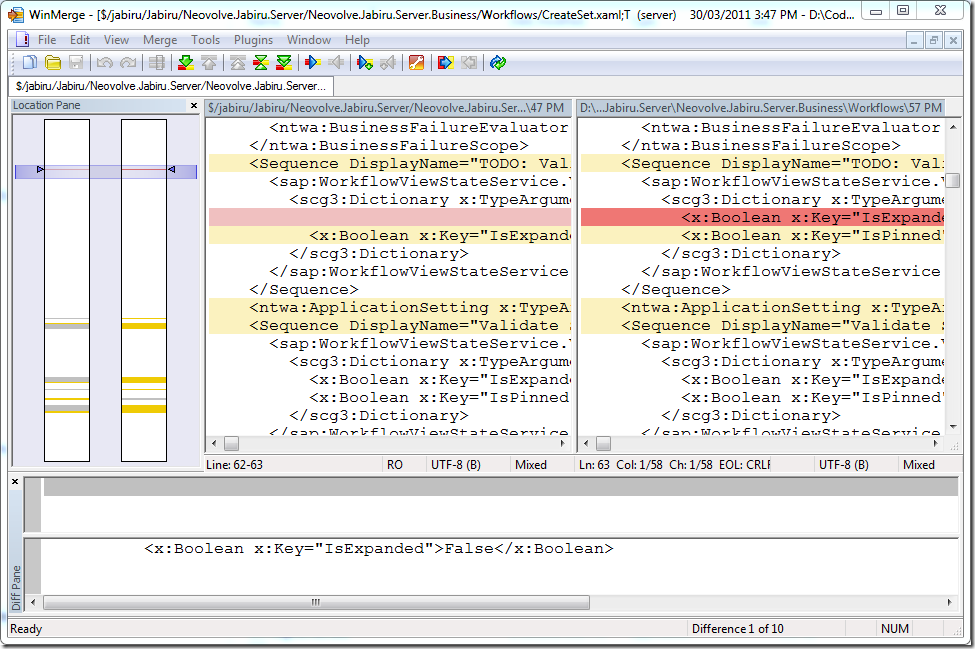Click the right D:\ file path header
Image resolution: width=975 pixels, height=649 pixels.
[760, 108]
